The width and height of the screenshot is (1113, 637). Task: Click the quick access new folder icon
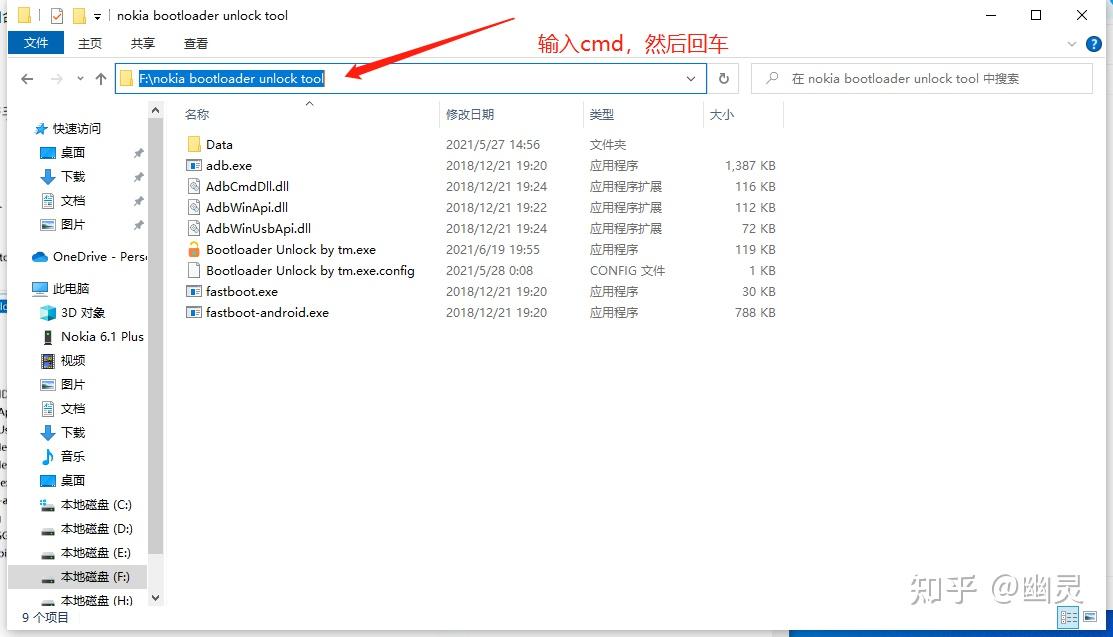click(x=79, y=16)
